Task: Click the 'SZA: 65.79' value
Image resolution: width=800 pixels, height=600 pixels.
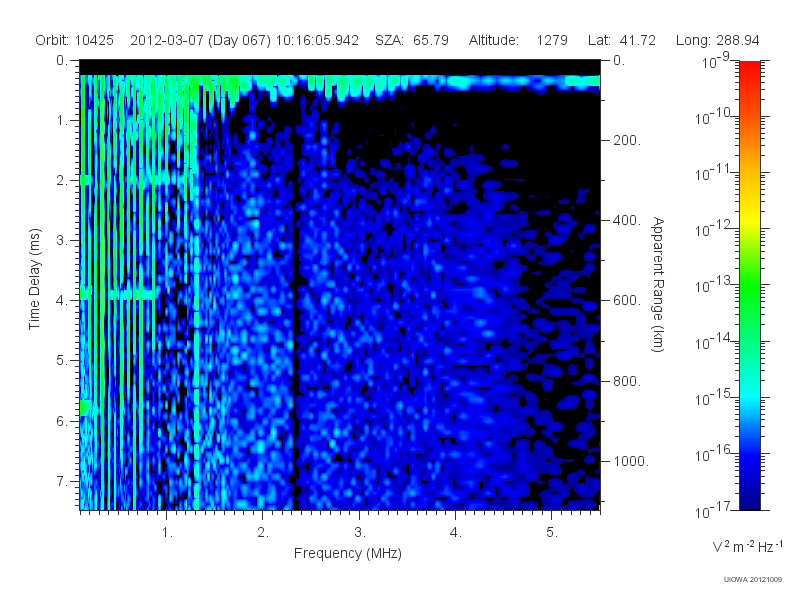Action: [412, 40]
